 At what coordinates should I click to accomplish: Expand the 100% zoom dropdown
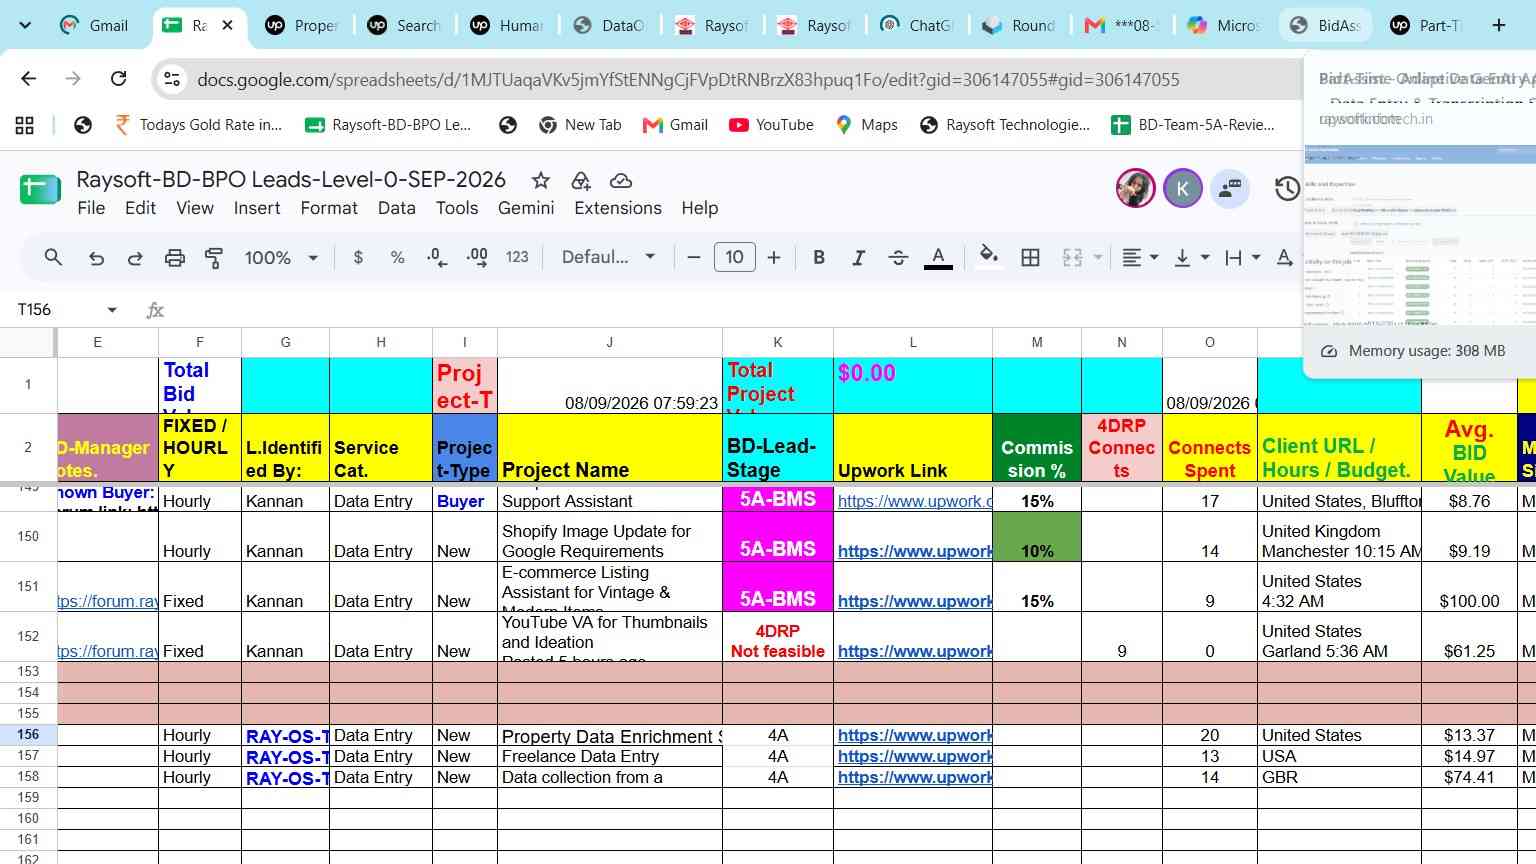point(281,258)
